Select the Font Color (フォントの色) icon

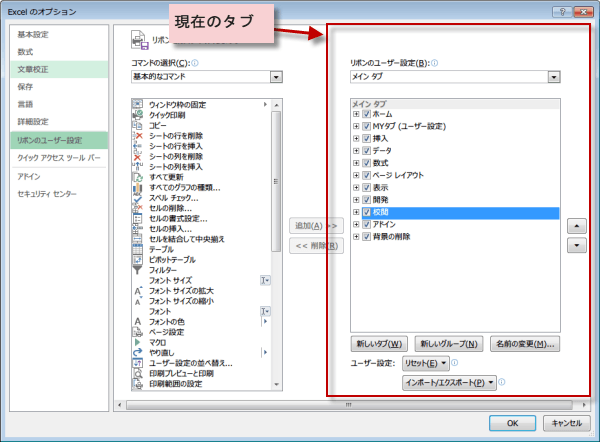point(137,321)
